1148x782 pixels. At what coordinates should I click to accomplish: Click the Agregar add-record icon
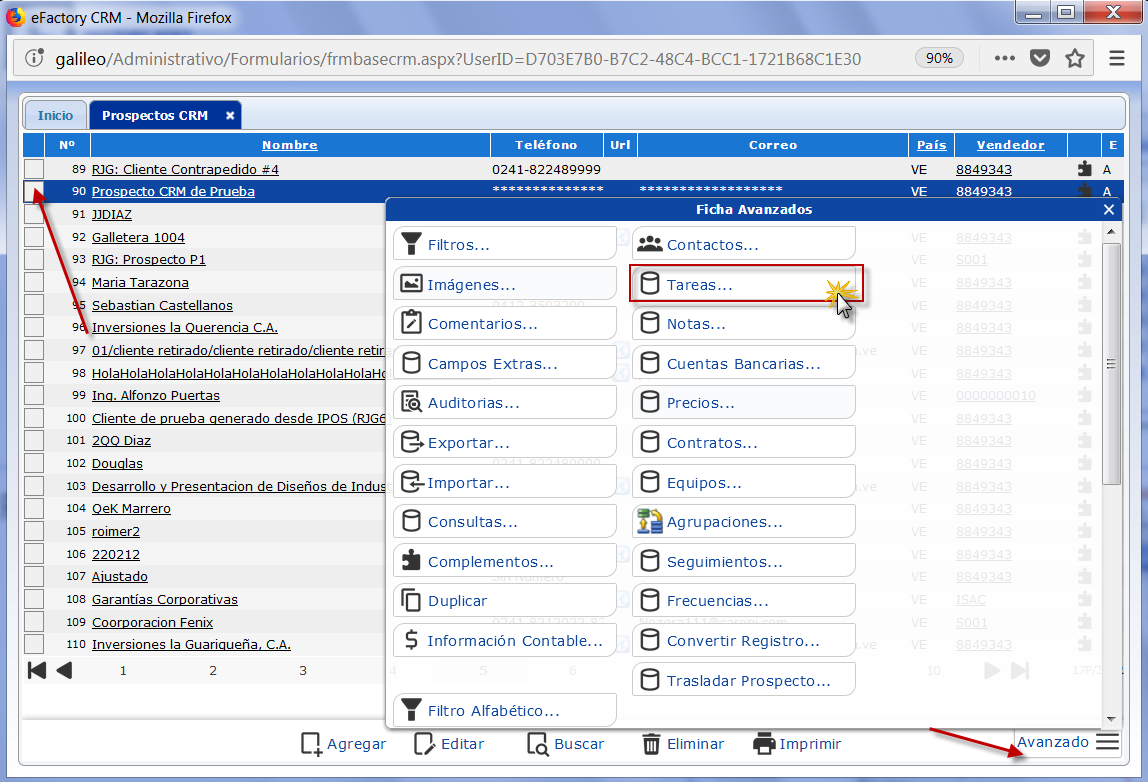click(x=311, y=744)
